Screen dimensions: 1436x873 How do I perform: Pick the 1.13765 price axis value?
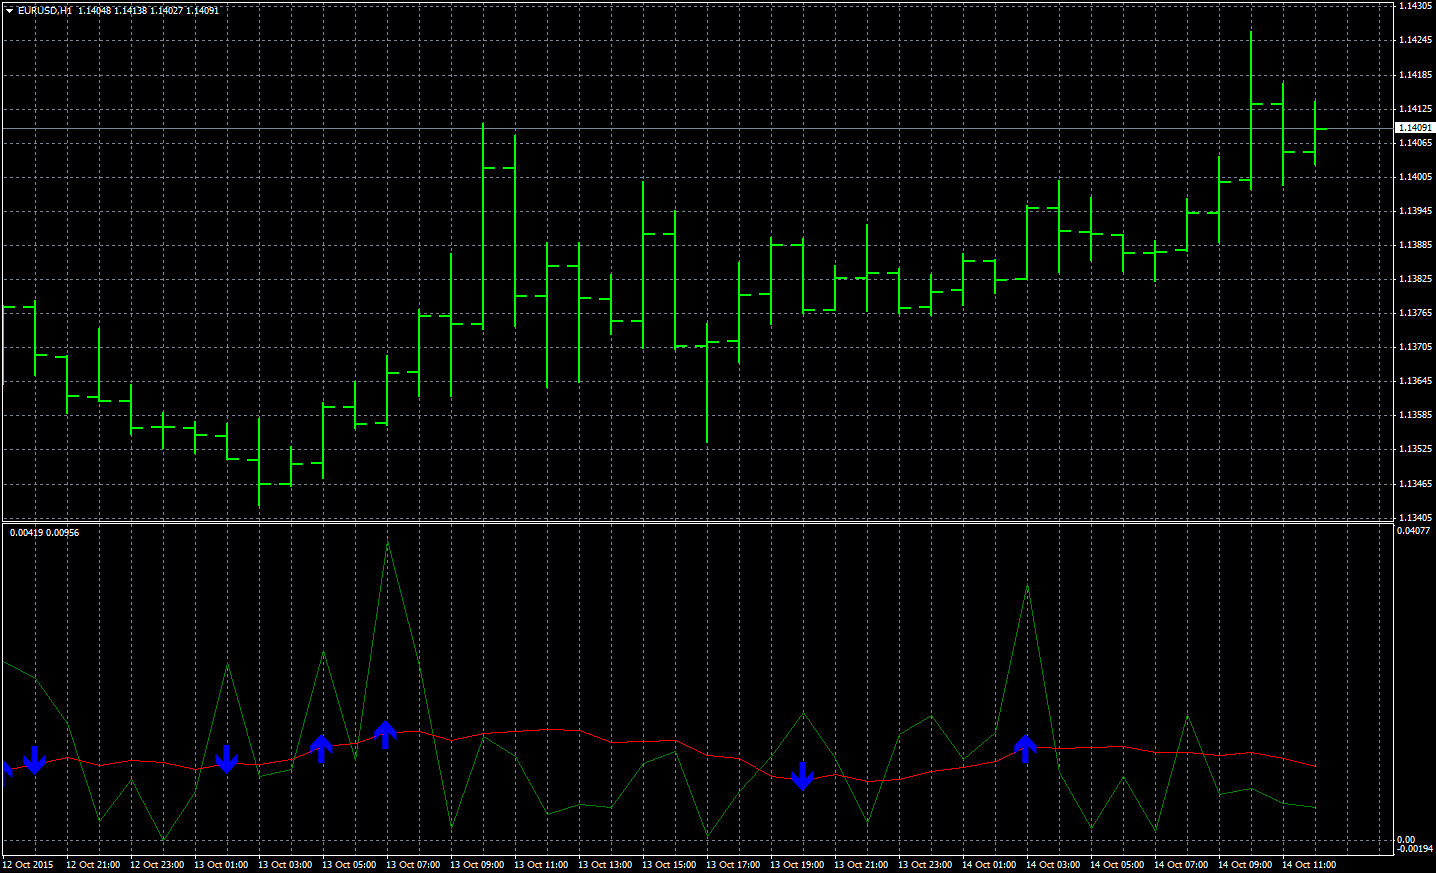tap(1415, 313)
